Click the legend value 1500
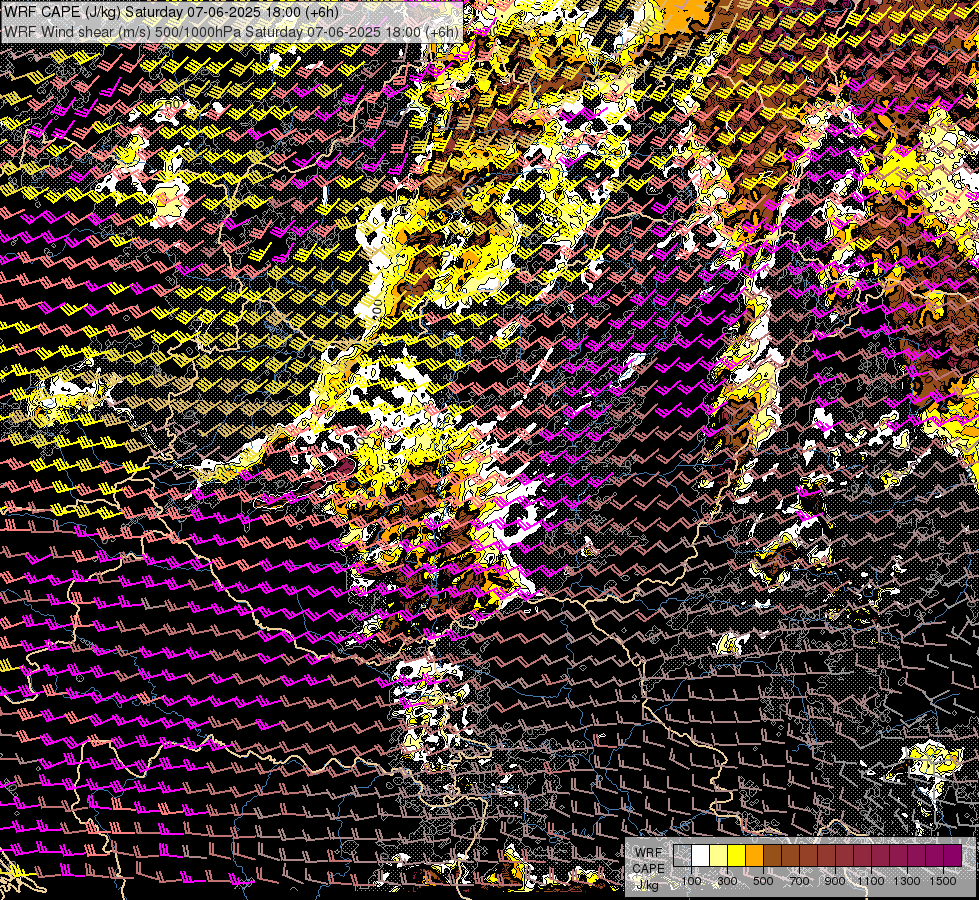Image resolution: width=979 pixels, height=900 pixels. click(x=943, y=881)
